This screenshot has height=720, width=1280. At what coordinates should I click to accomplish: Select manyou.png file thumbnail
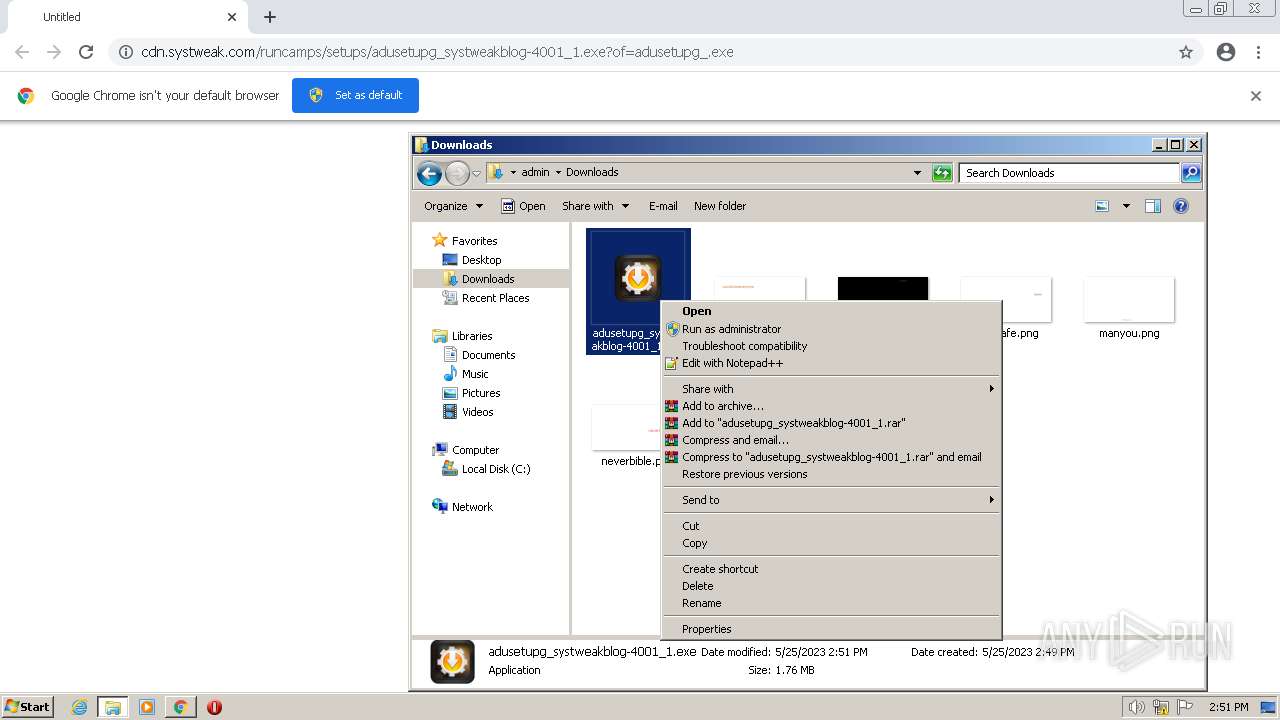[1129, 300]
